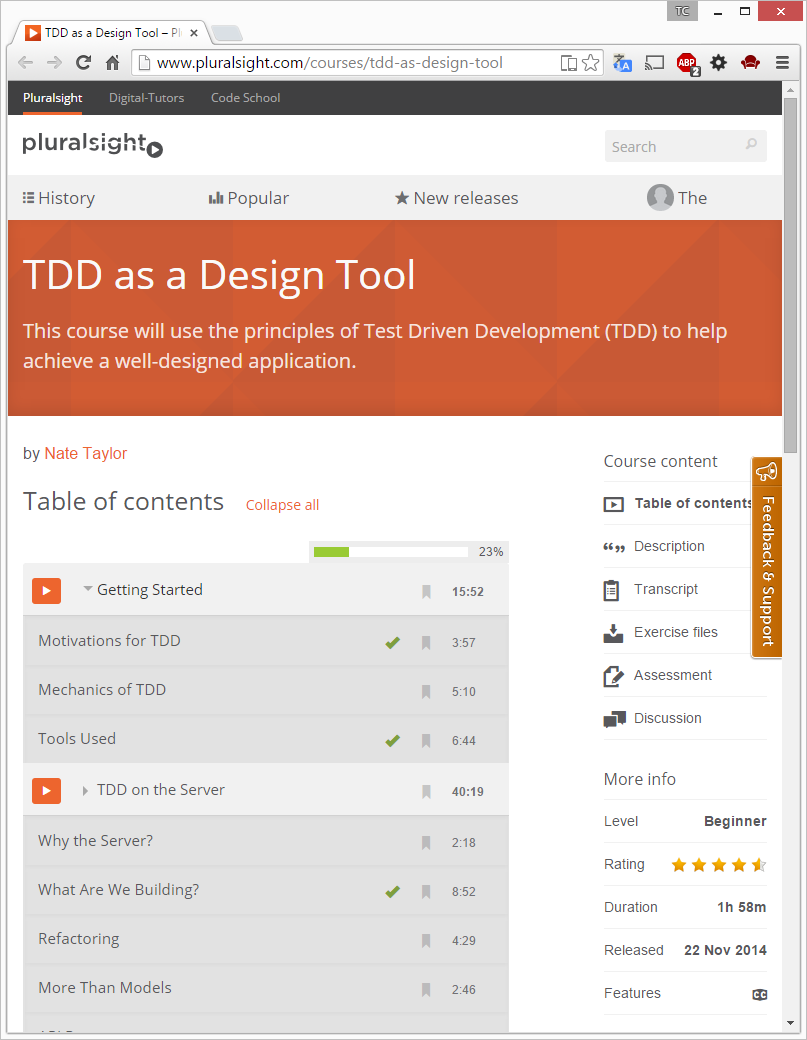Viewport: 807px width, 1040px height.
Task: Go forward with browser forward arrow
Action: pos(54,63)
